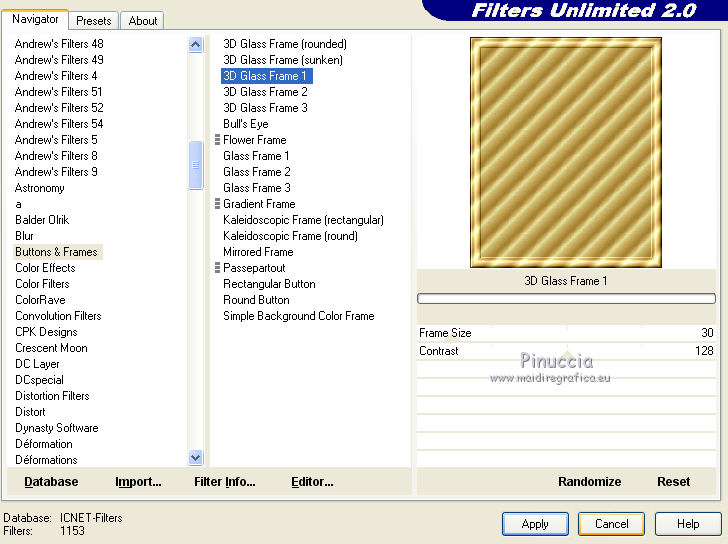Apply the 3D Glass Frame filter

535,524
